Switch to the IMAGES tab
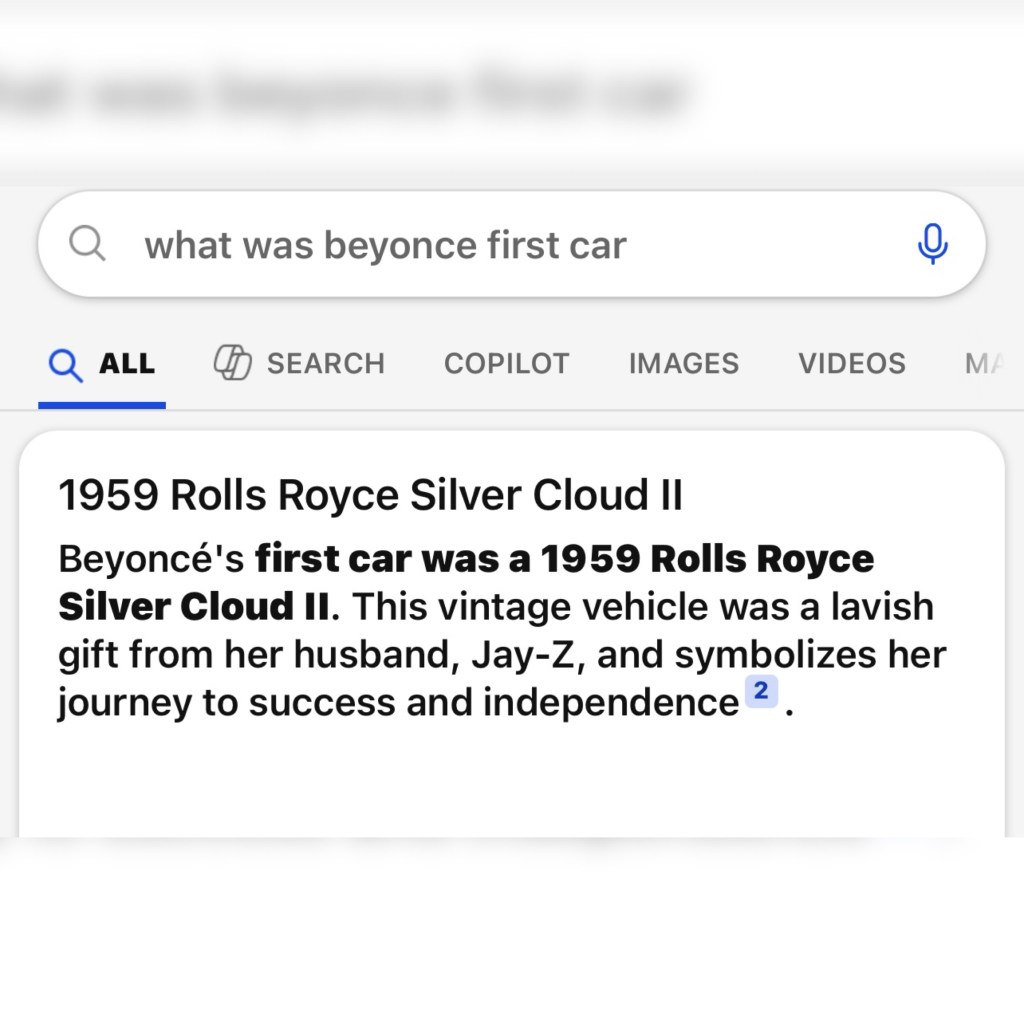Viewport: 1024px width, 1024px height. tap(684, 363)
